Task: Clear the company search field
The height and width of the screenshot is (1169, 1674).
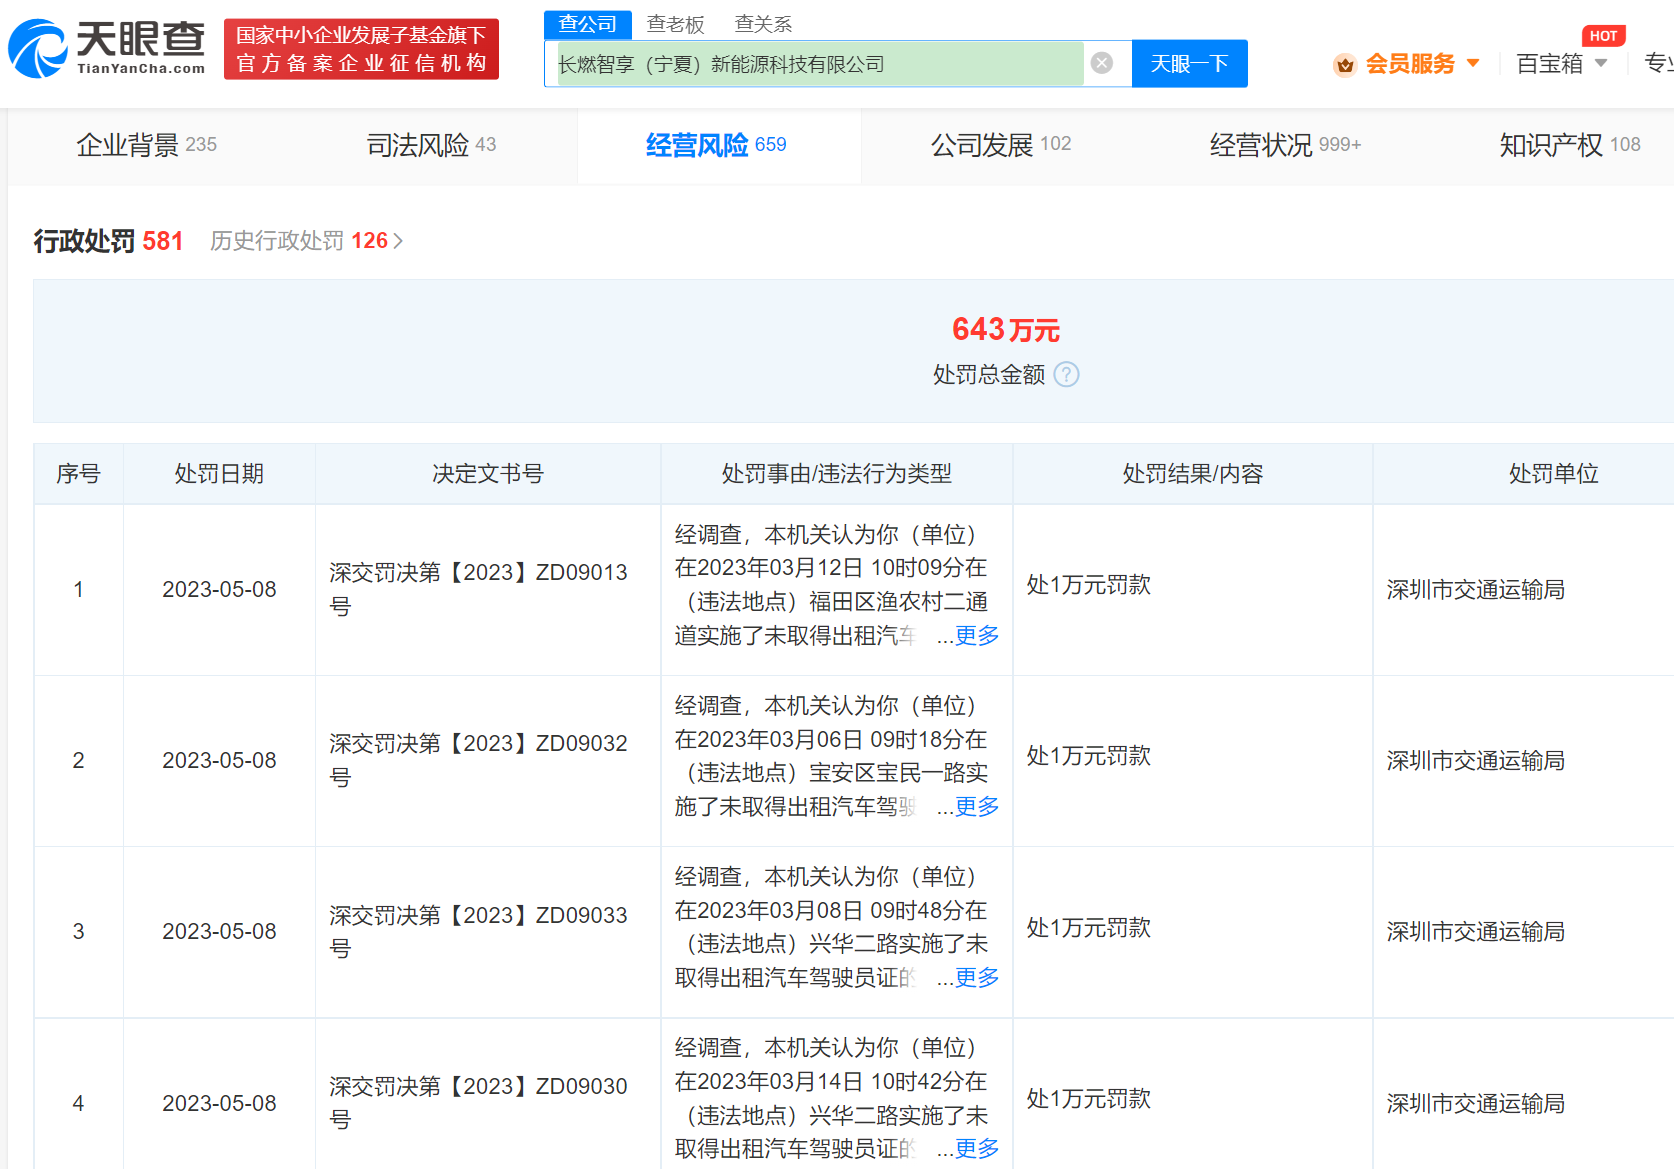Action: (x=1102, y=63)
